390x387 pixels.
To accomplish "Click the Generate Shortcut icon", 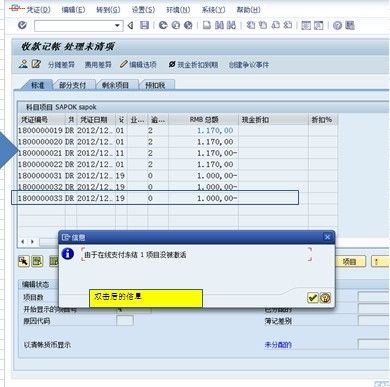I will tap(318, 25).
